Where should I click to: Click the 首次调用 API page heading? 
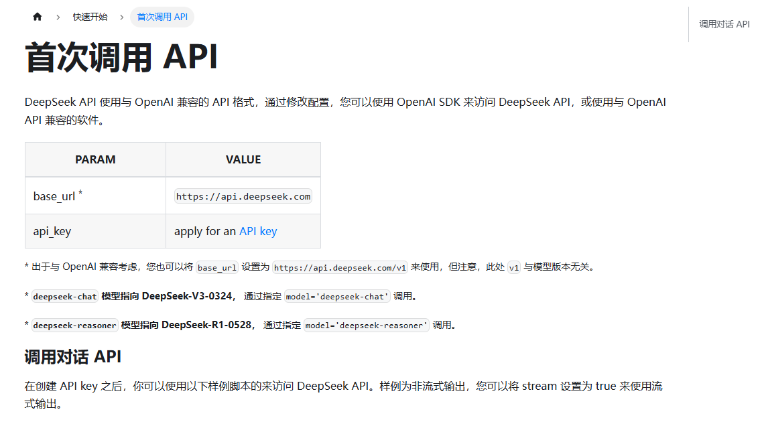(x=121, y=57)
